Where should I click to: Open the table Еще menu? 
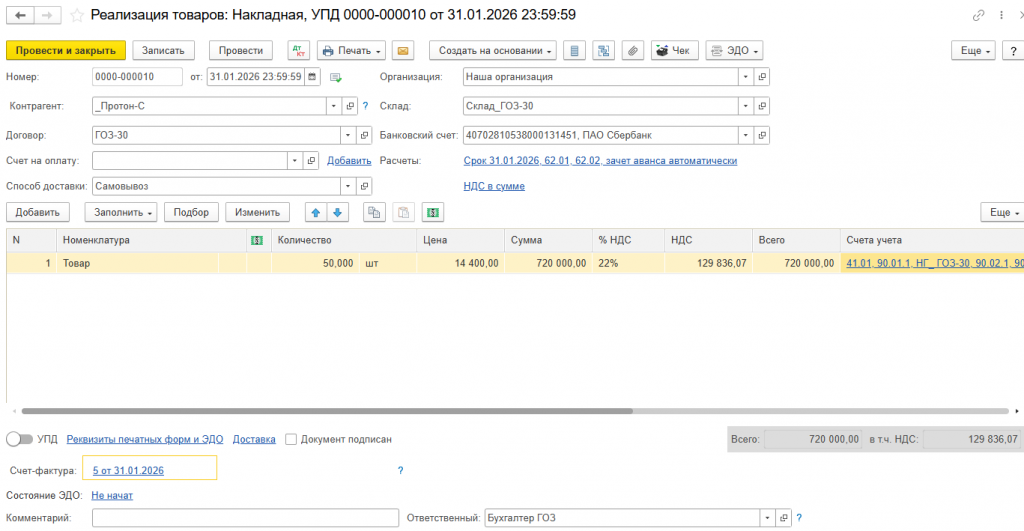tap(1003, 212)
